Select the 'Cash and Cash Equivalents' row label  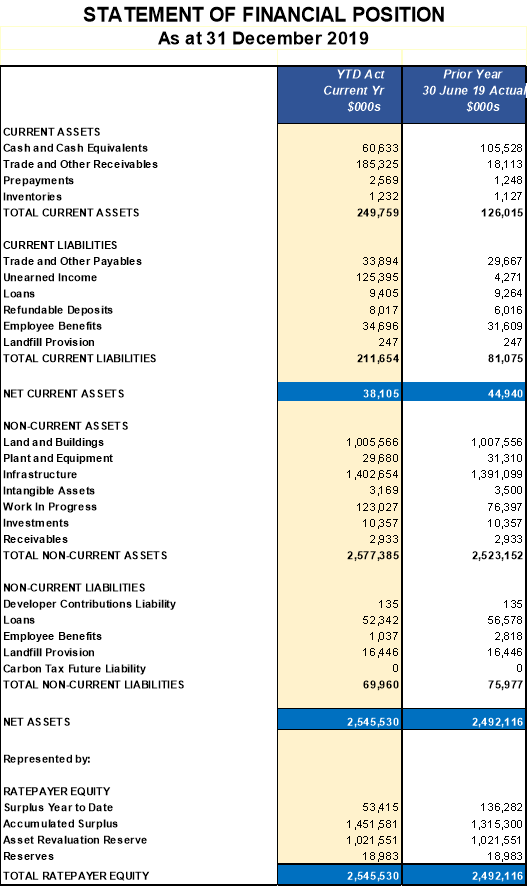coord(75,148)
